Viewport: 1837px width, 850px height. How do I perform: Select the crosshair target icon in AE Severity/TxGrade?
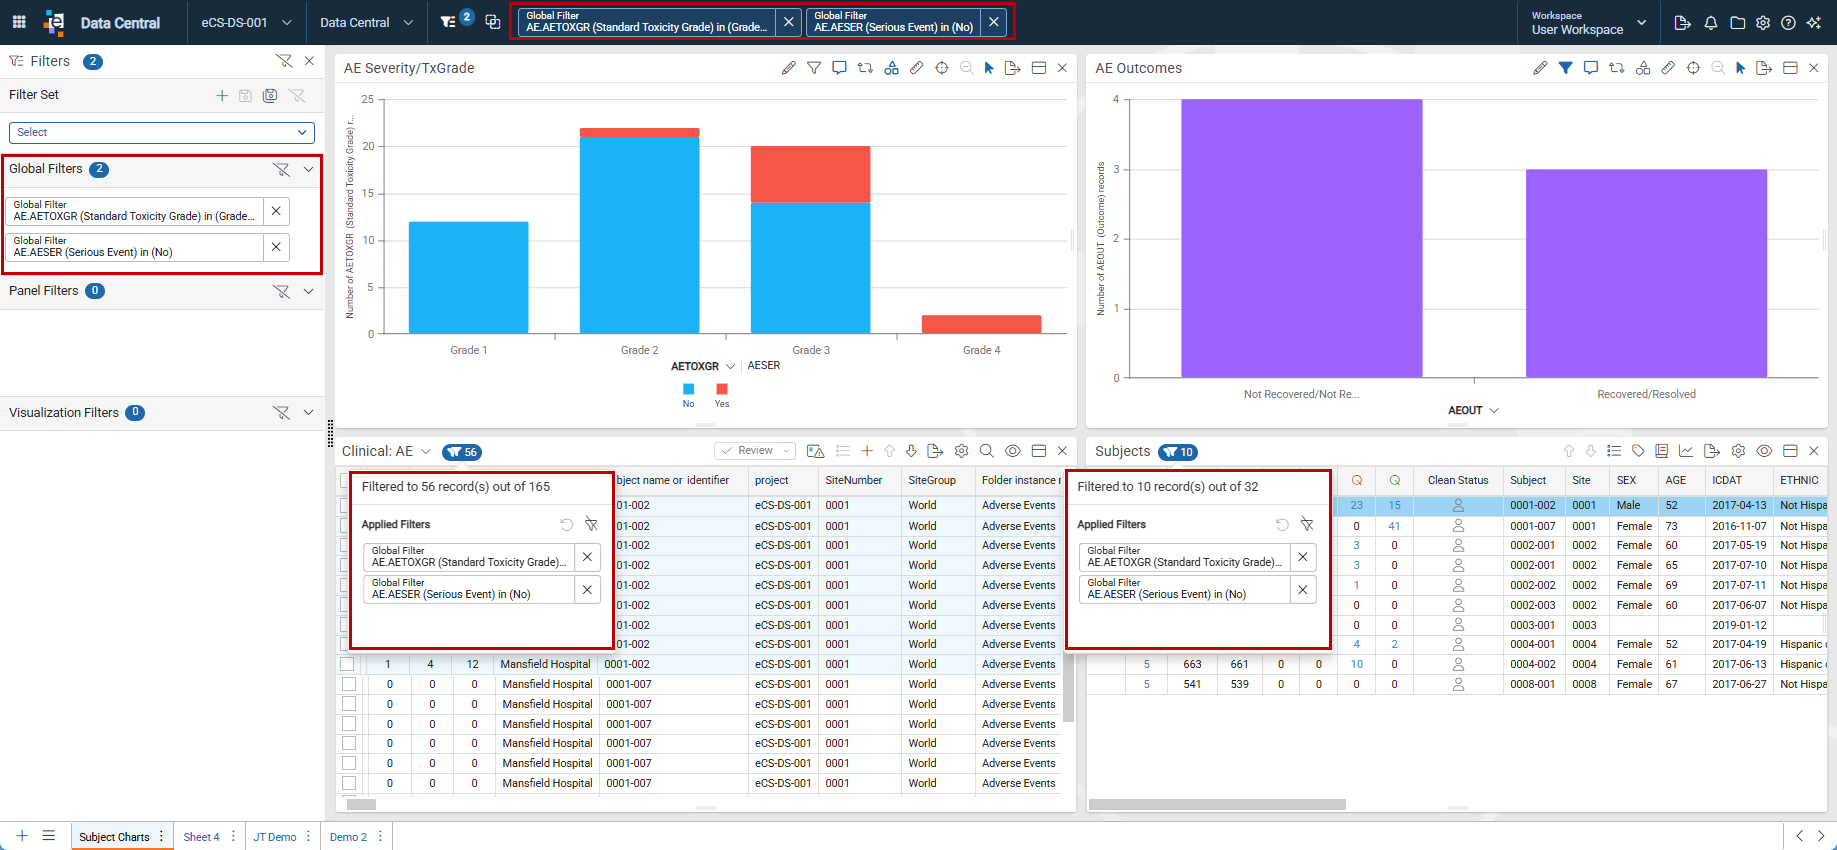tap(941, 68)
